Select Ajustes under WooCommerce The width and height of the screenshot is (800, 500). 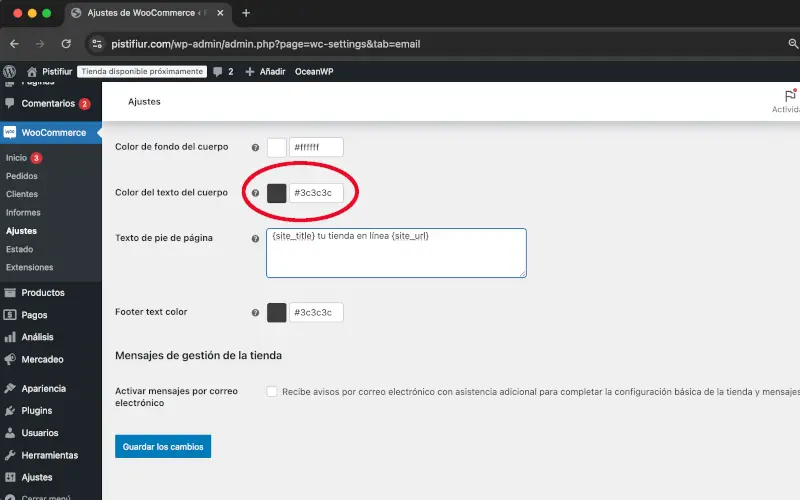[x=21, y=231]
